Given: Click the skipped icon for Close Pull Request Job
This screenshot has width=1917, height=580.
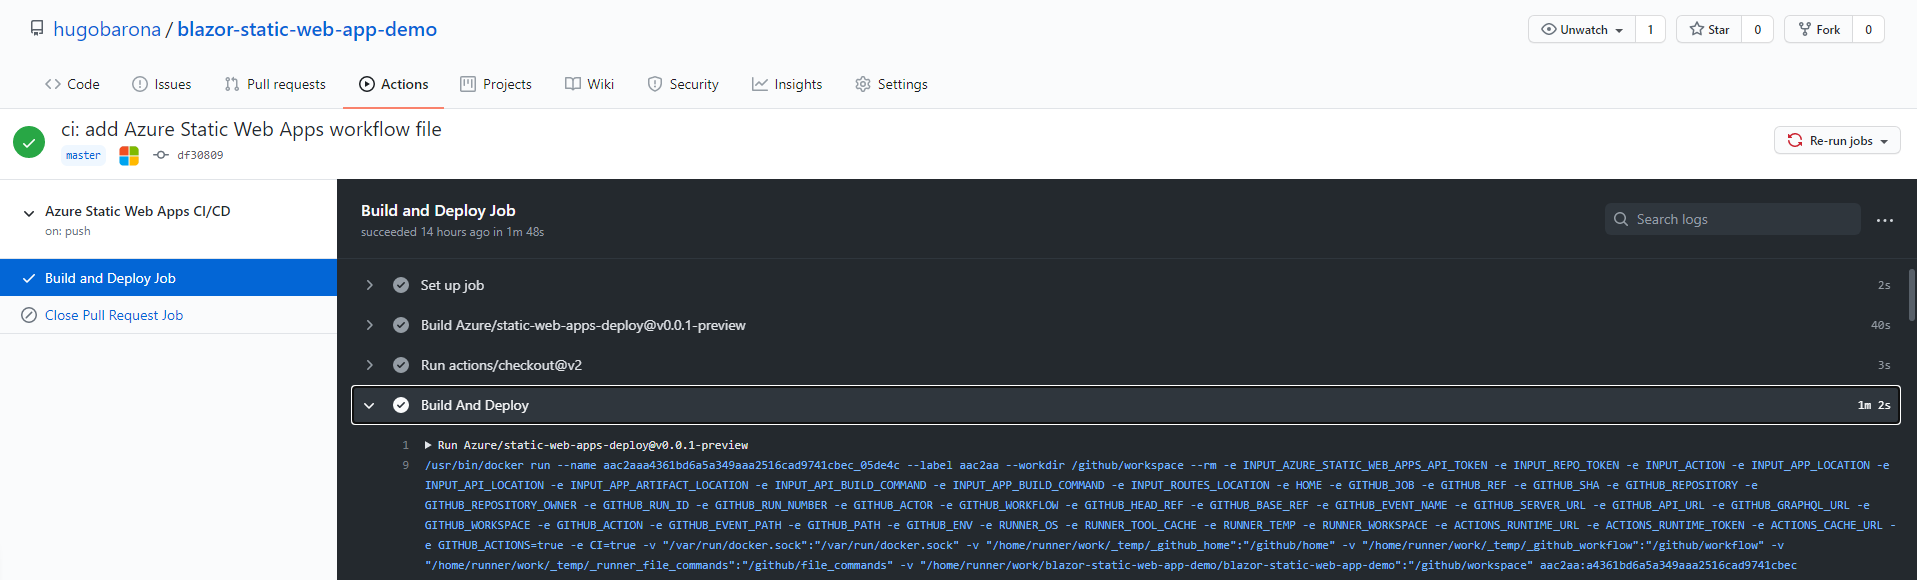Looking at the screenshot, I should point(29,315).
